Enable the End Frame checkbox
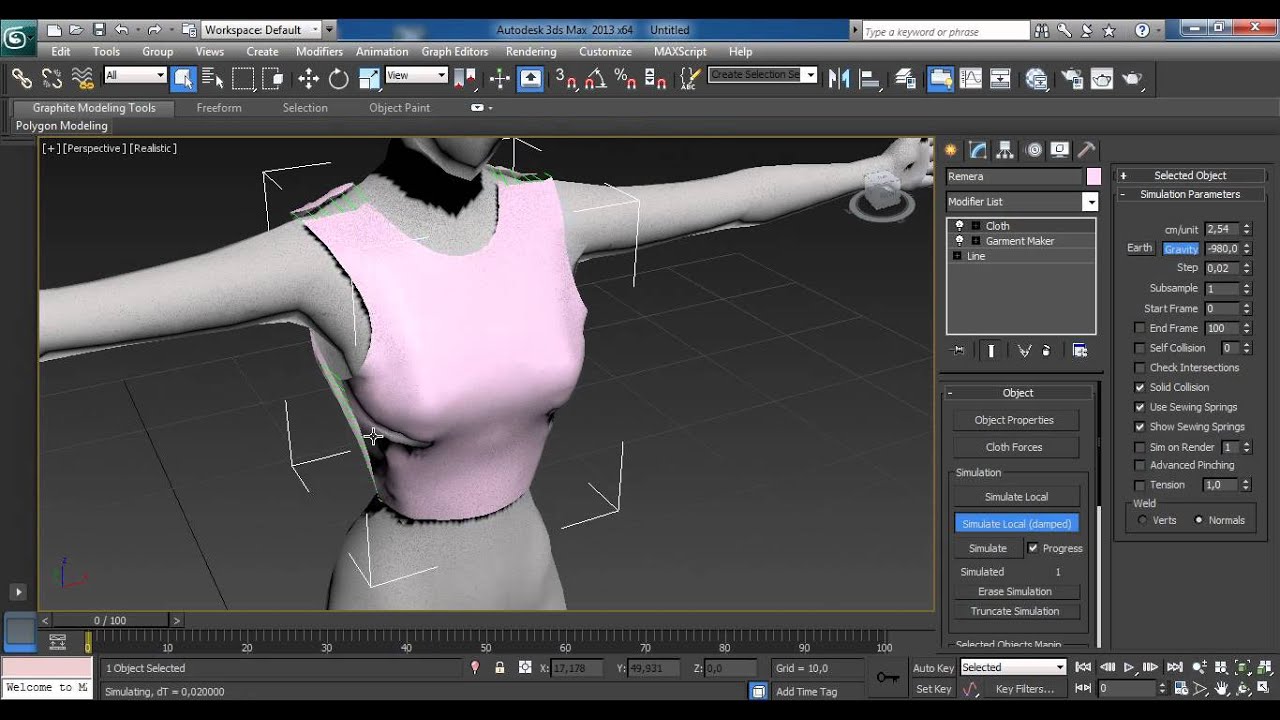This screenshot has height=720, width=1280. point(1139,328)
